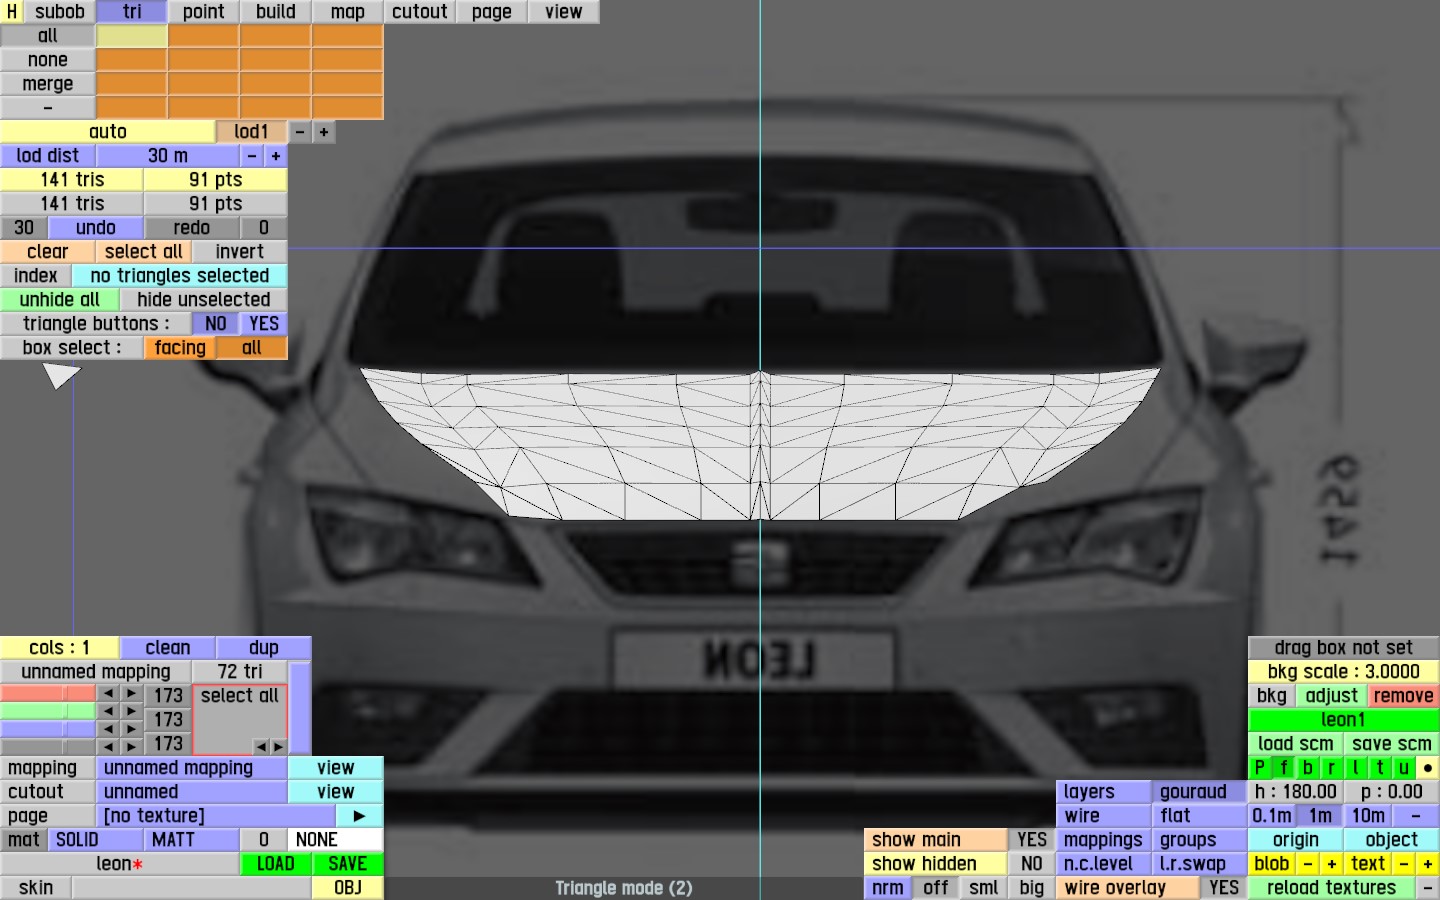Switch to the point mode tab
The height and width of the screenshot is (900, 1440).
point(204,12)
